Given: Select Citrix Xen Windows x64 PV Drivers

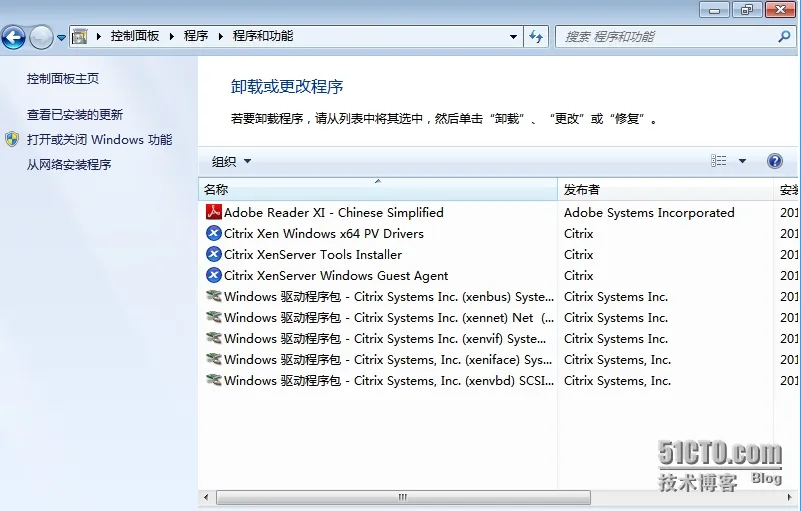Looking at the screenshot, I should (x=324, y=234).
